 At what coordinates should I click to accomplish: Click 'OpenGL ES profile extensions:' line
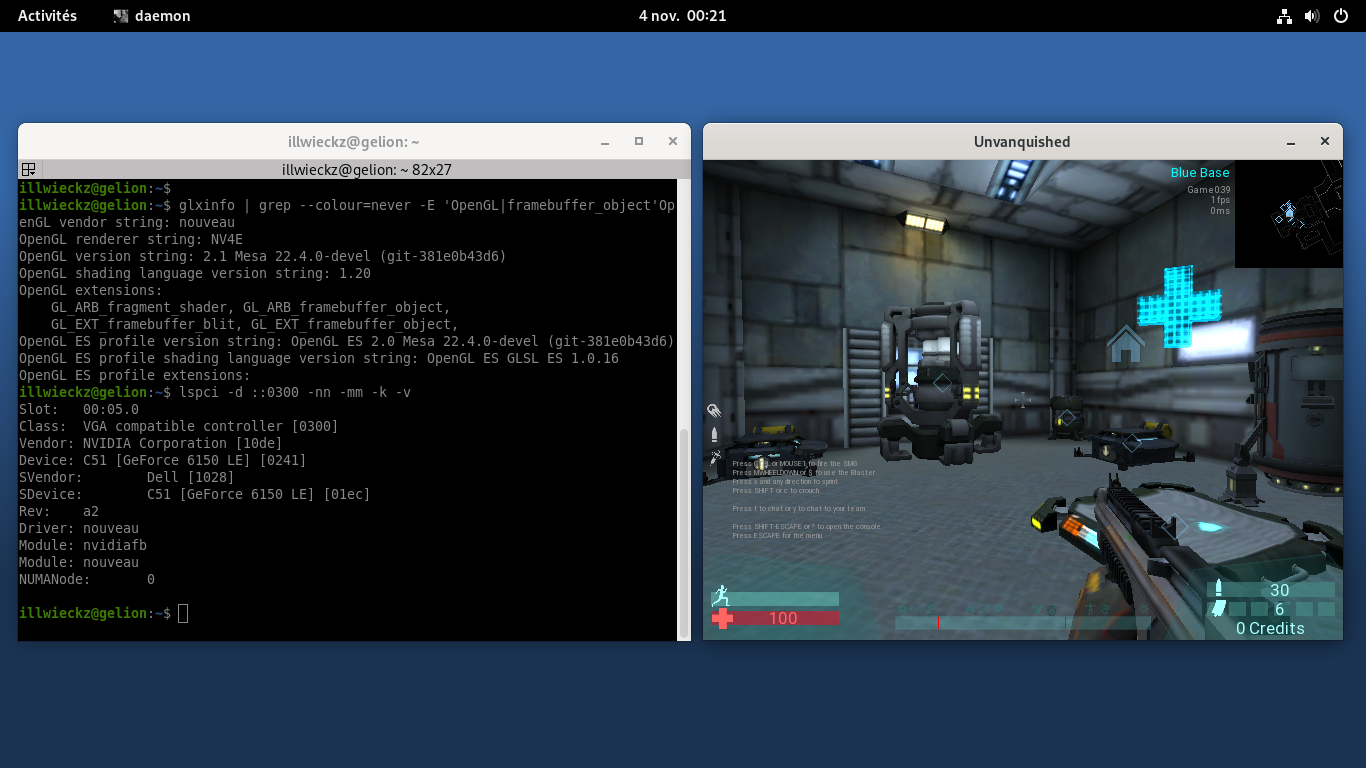tap(135, 375)
